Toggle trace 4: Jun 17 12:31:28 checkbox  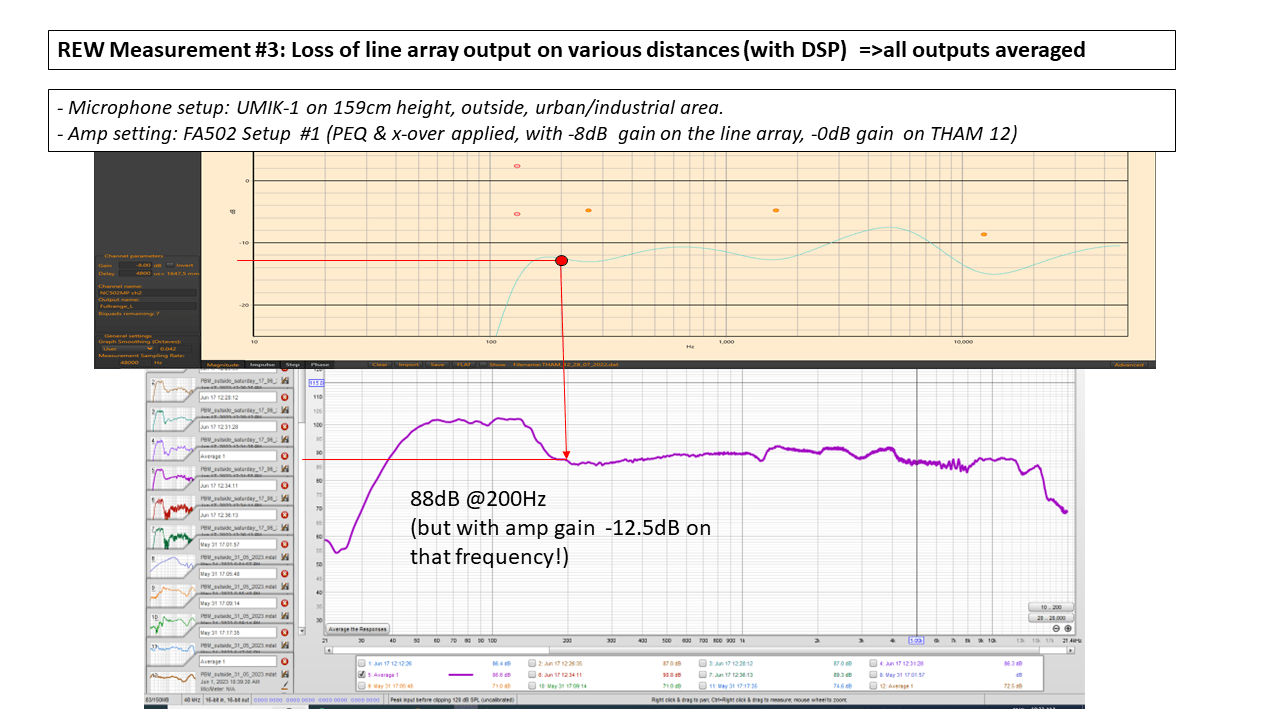pyautogui.click(x=873, y=663)
